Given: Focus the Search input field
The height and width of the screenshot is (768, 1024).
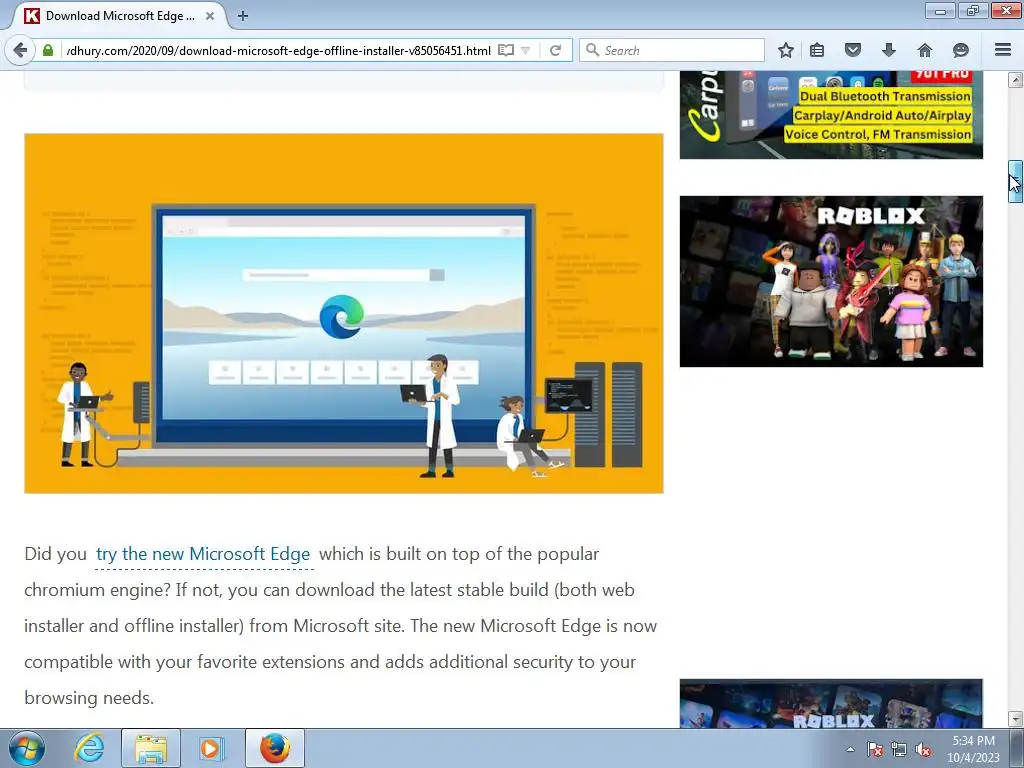Looking at the screenshot, I should [x=672, y=50].
